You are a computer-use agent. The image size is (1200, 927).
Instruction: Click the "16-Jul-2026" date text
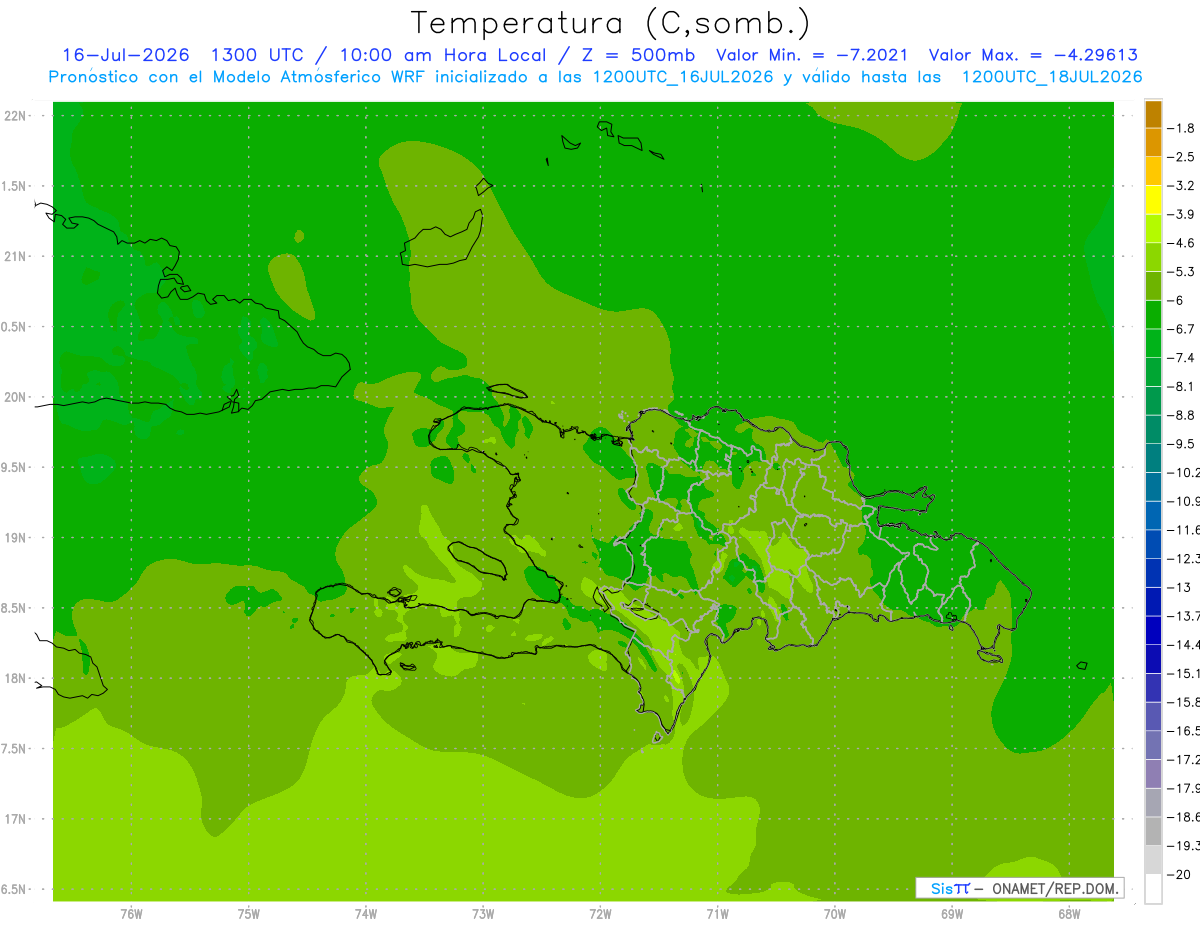pos(128,55)
